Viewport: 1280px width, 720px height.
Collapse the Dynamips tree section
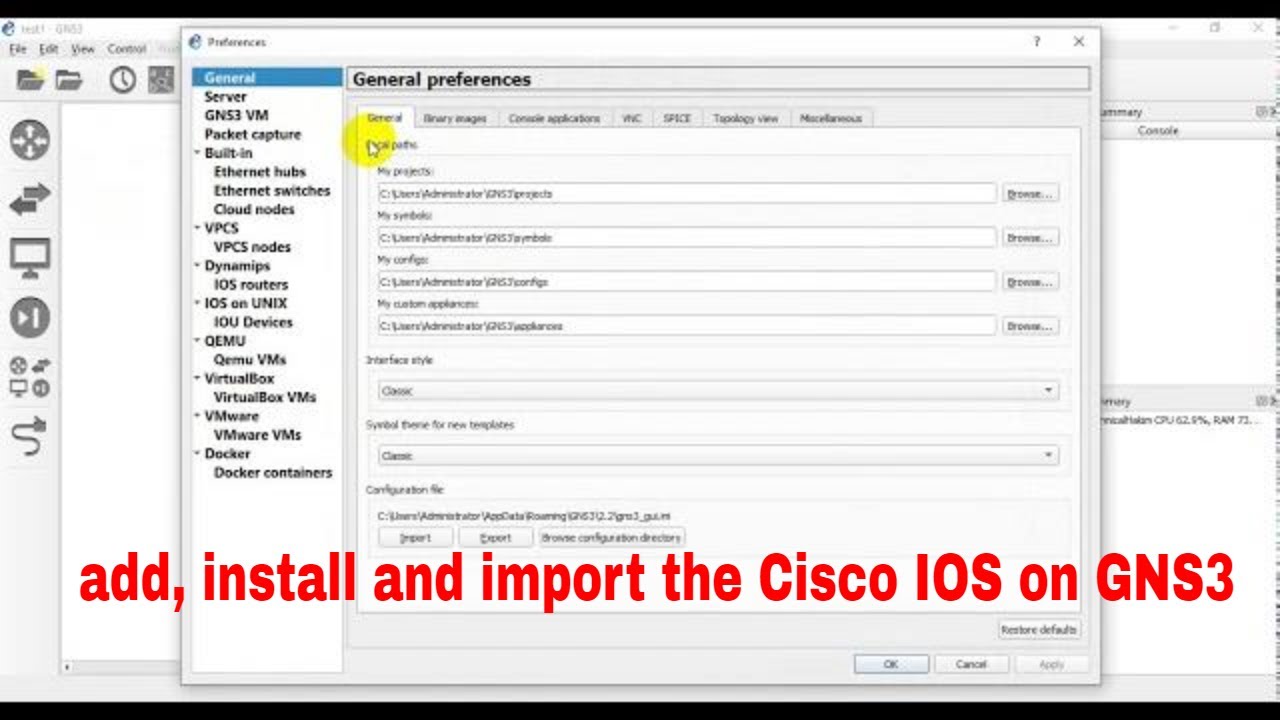[x=197, y=266]
